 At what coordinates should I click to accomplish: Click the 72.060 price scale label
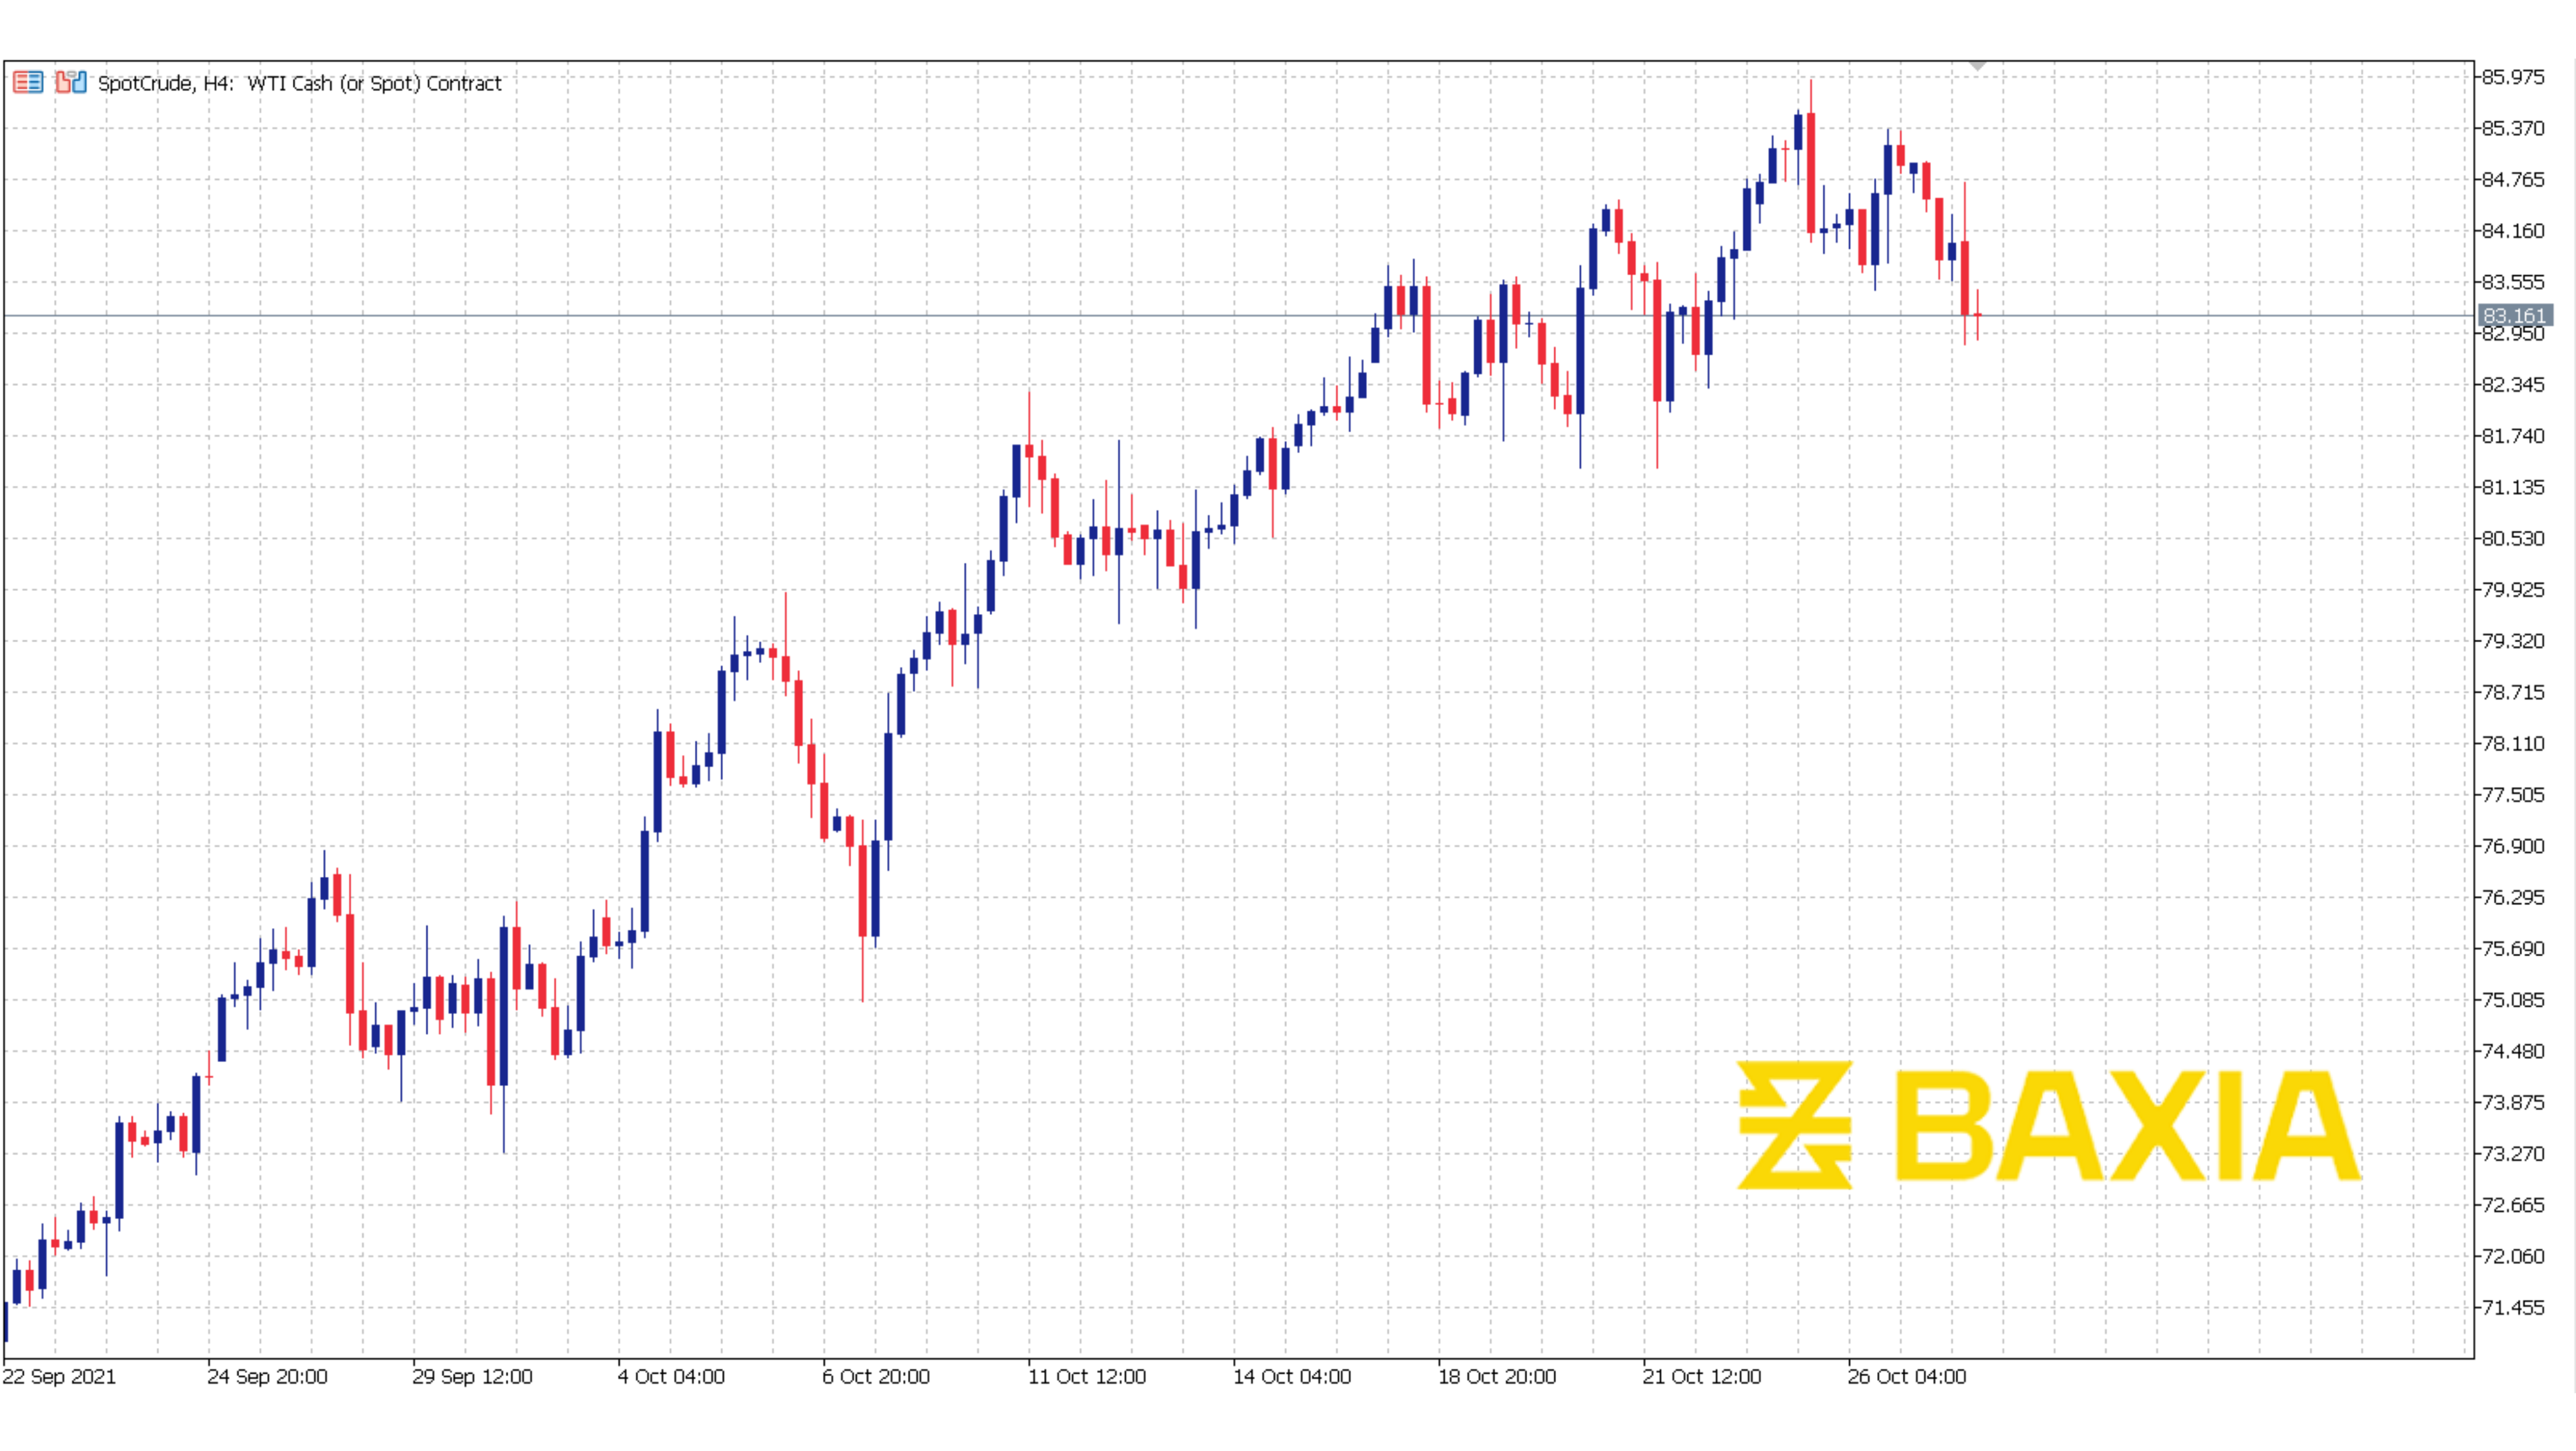pyautogui.click(x=2513, y=1257)
